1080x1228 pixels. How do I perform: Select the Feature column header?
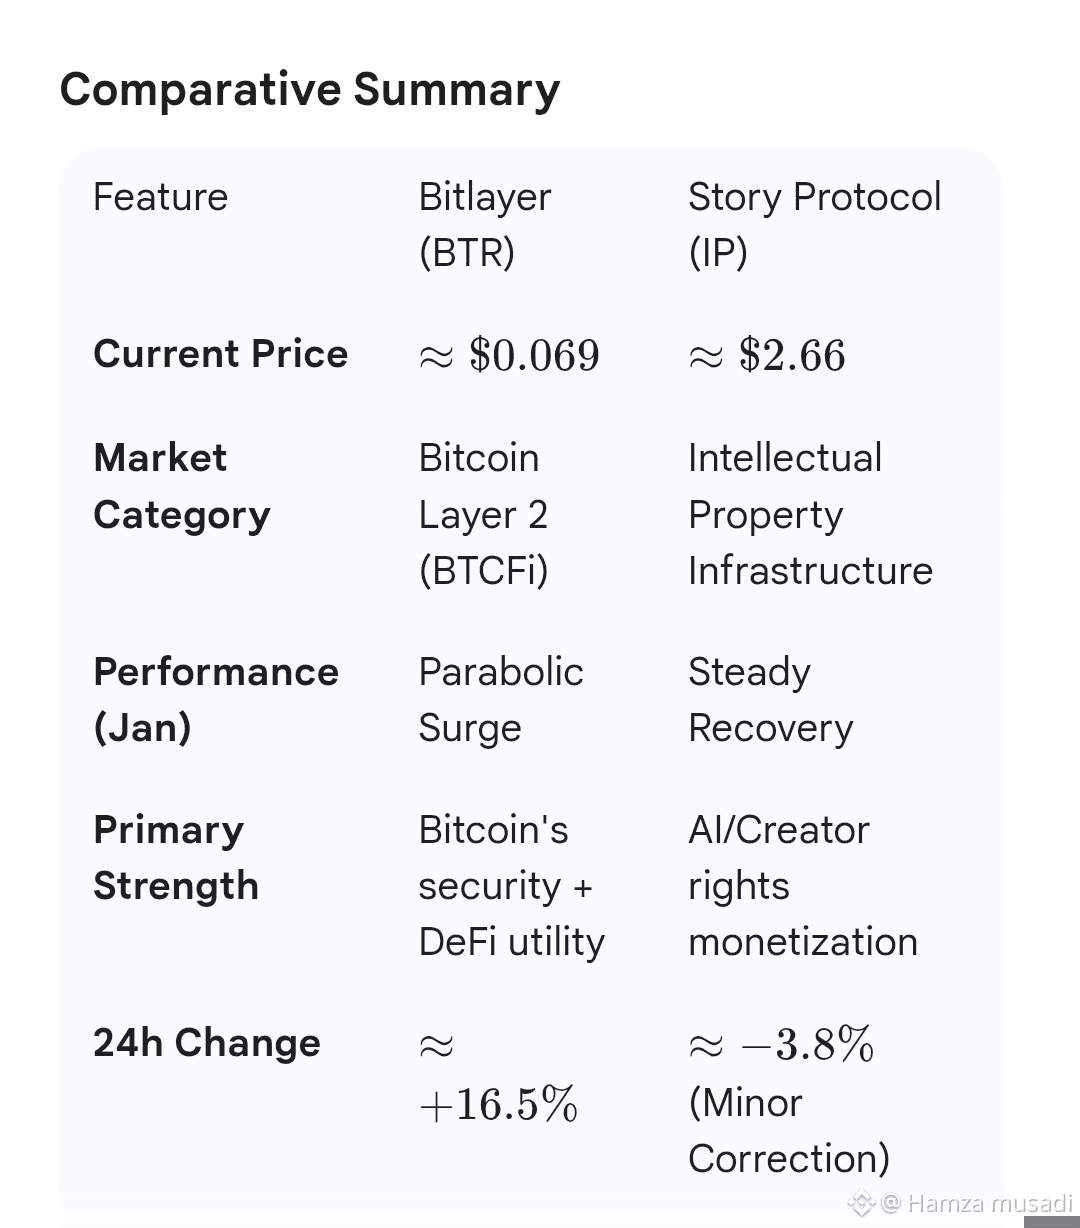pos(160,197)
